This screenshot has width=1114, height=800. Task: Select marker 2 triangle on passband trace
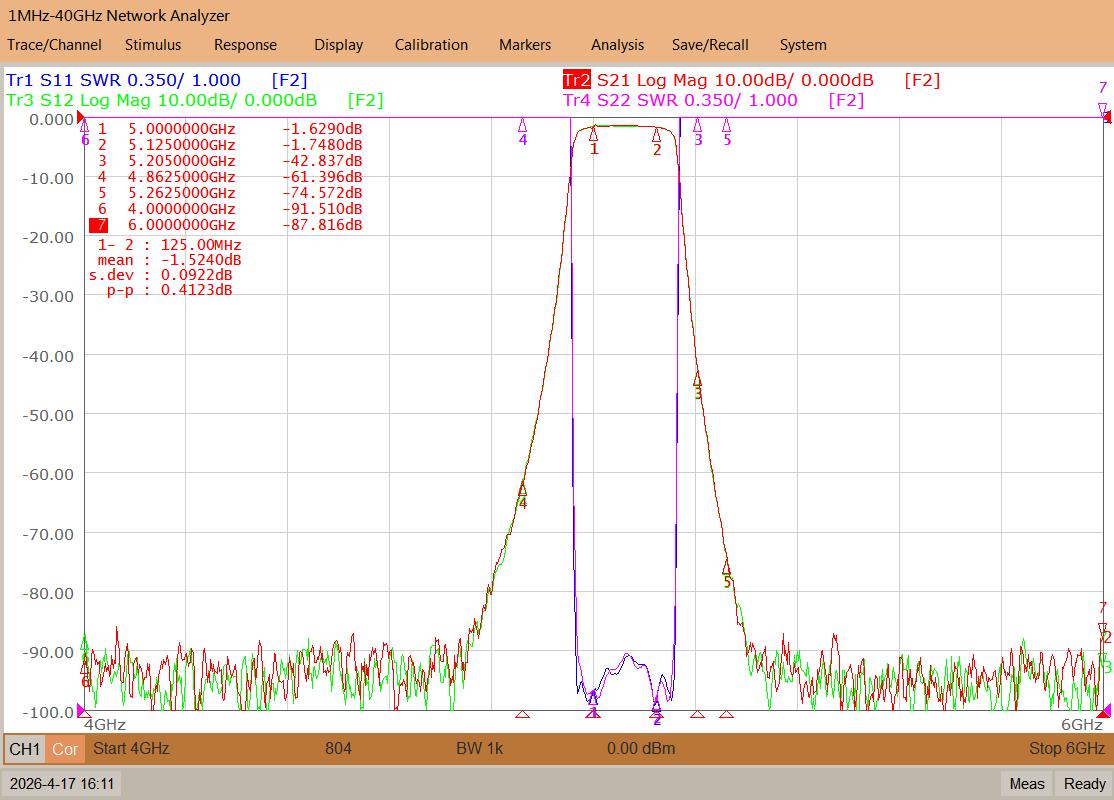pyautogui.click(x=656, y=134)
